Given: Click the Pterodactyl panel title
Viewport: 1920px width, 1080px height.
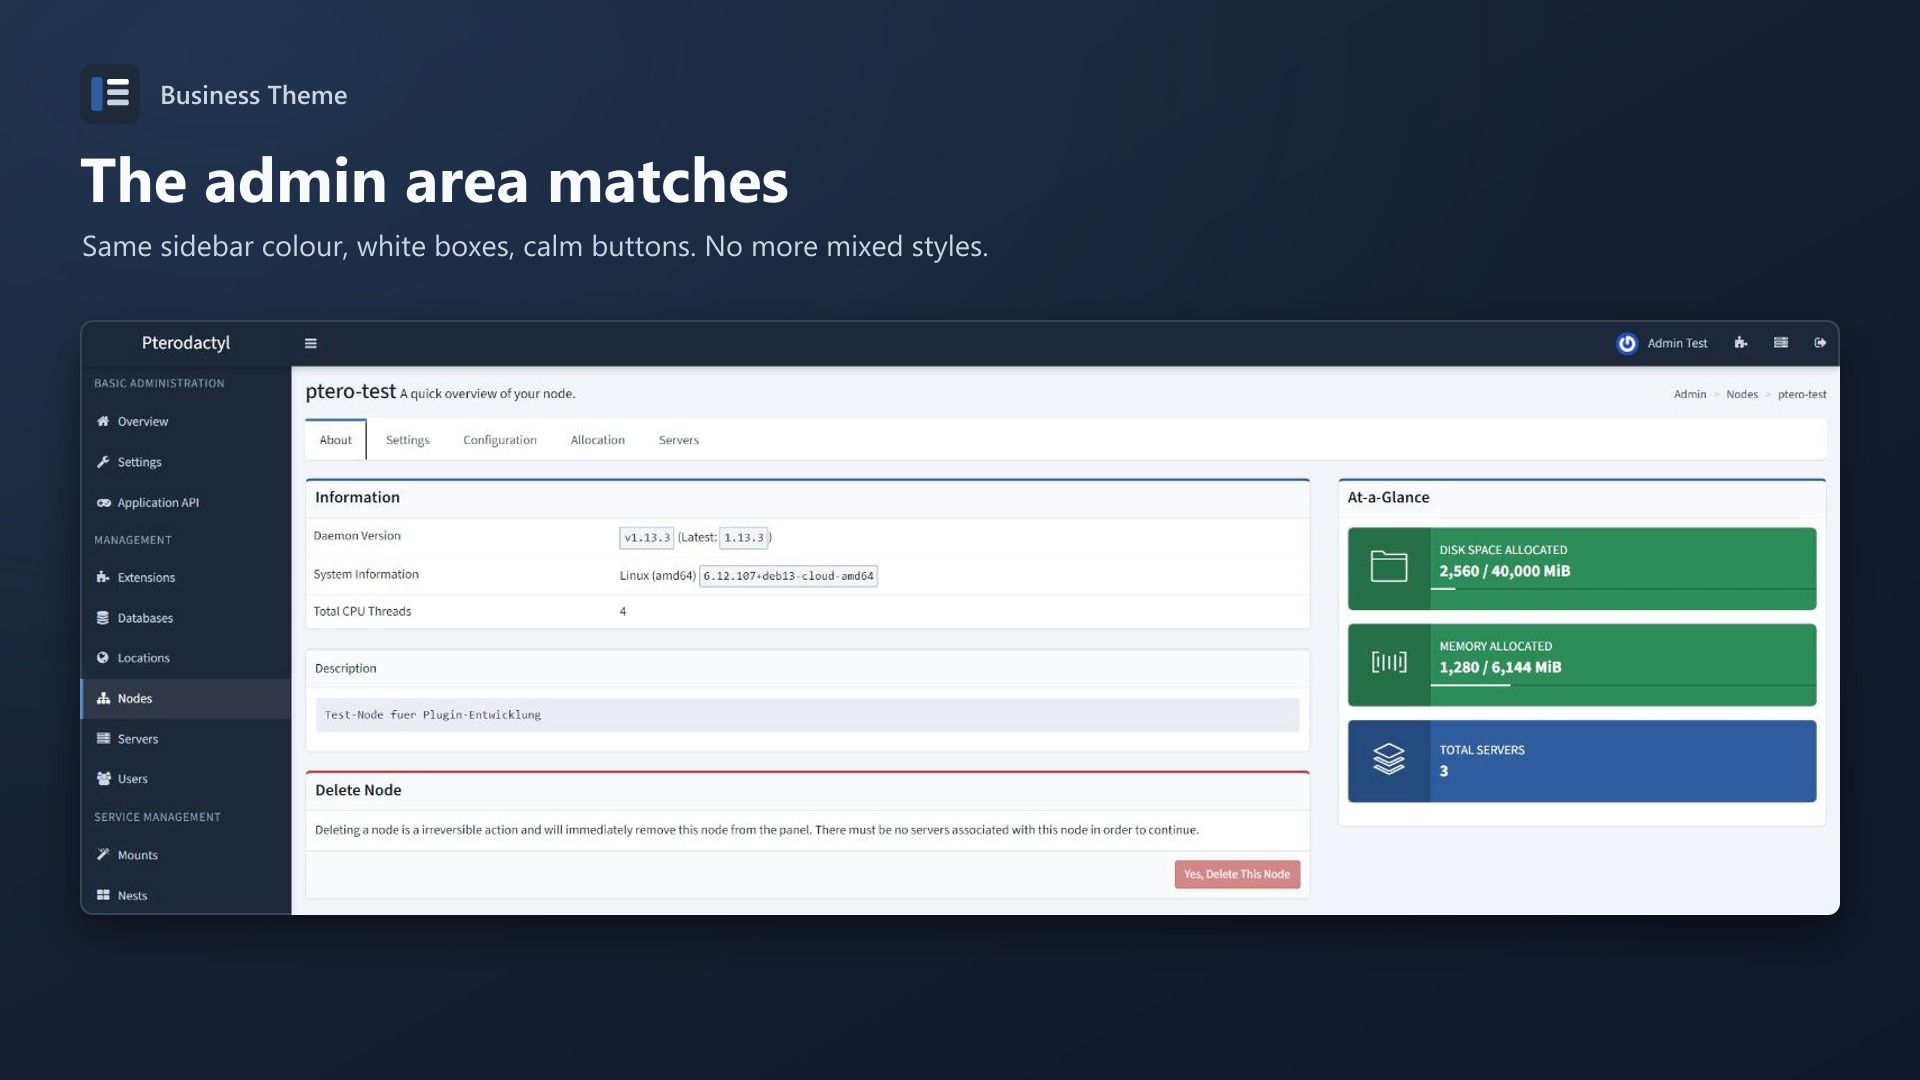Looking at the screenshot, I should pyautogui.click(x=186, y=343).
